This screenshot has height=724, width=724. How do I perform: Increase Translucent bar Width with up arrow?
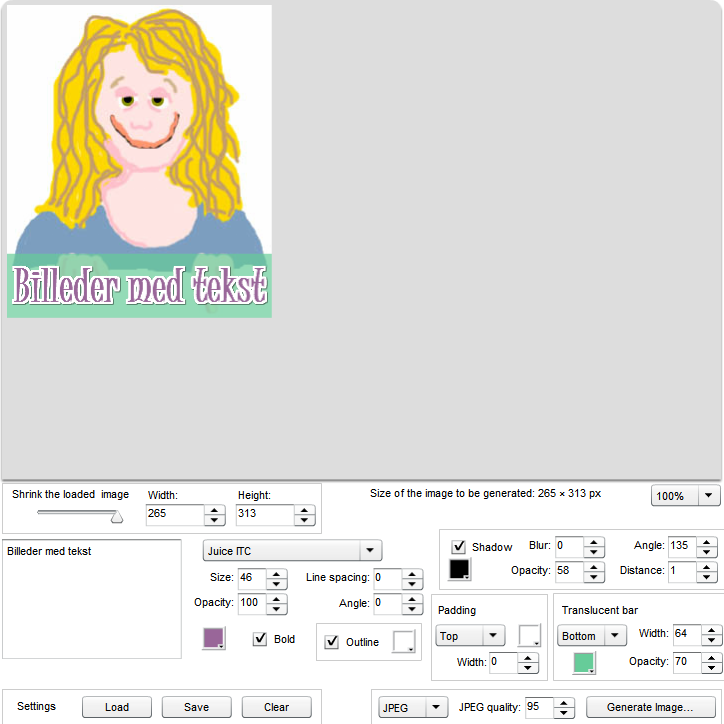pyautogui.click(x=712, y=630)
